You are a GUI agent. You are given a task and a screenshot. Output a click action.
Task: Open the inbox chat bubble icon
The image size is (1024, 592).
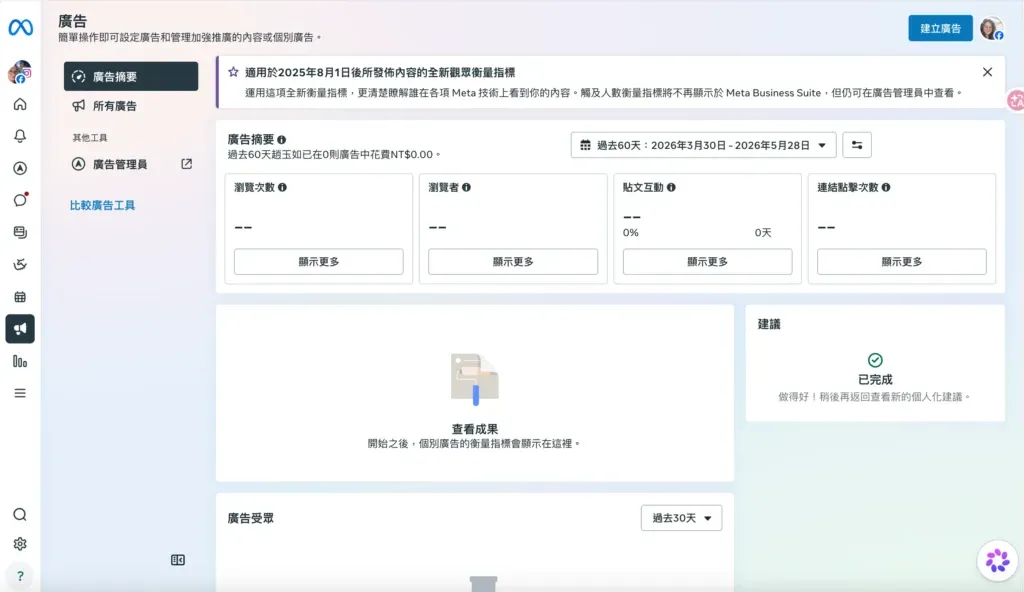[x=20, y=200]
